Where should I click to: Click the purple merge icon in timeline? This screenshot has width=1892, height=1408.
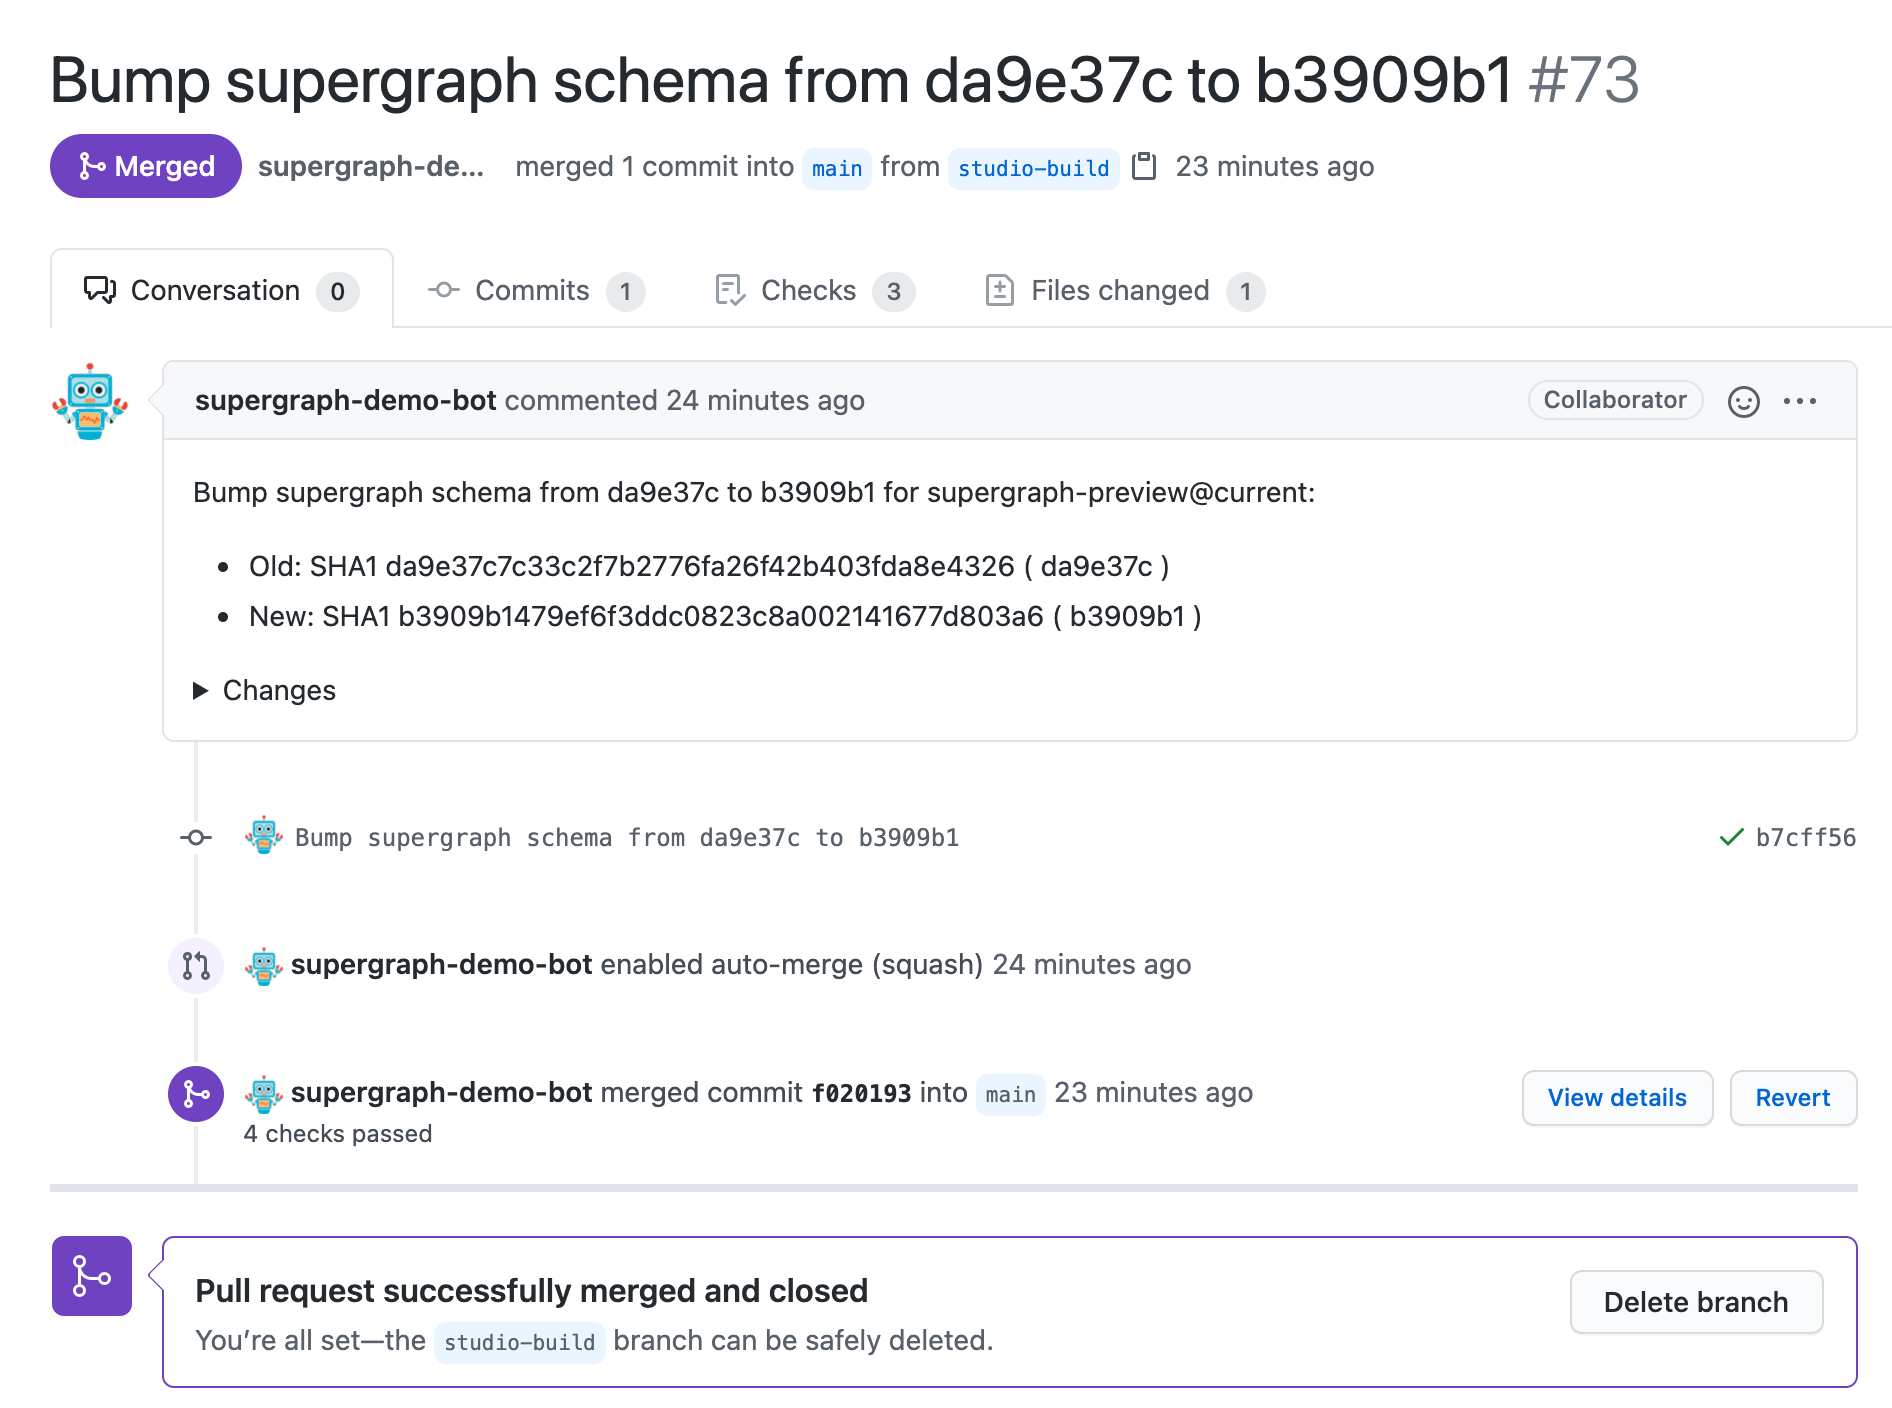196,1094
